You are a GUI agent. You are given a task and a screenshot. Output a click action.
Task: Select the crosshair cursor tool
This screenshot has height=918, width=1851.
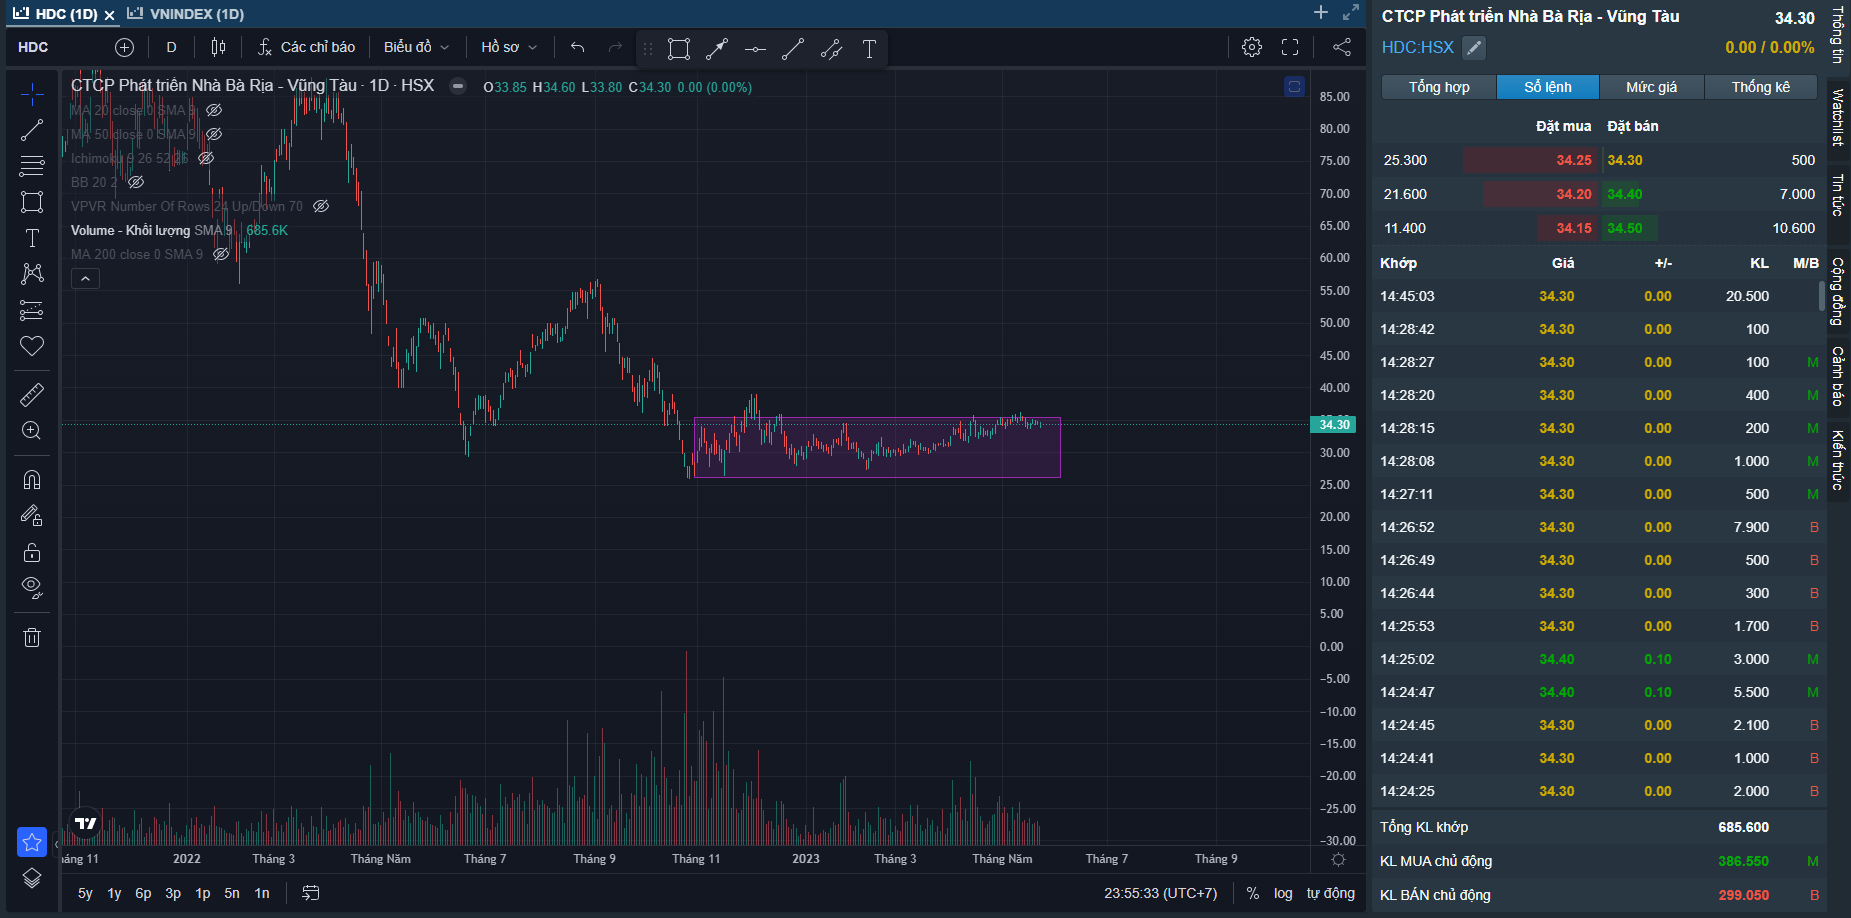pyautogui.click(x=32, y=94)
